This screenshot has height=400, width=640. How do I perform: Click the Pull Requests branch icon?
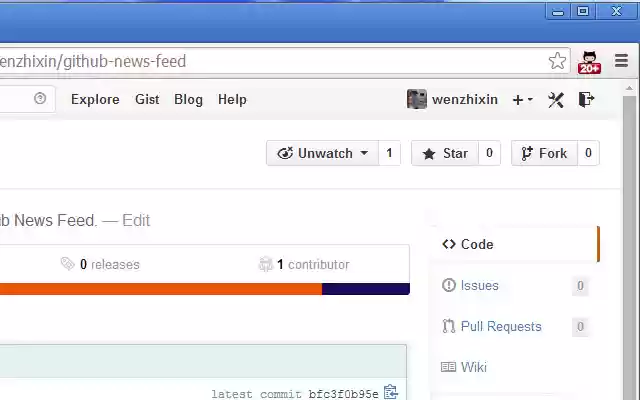(x=449, y=326)
